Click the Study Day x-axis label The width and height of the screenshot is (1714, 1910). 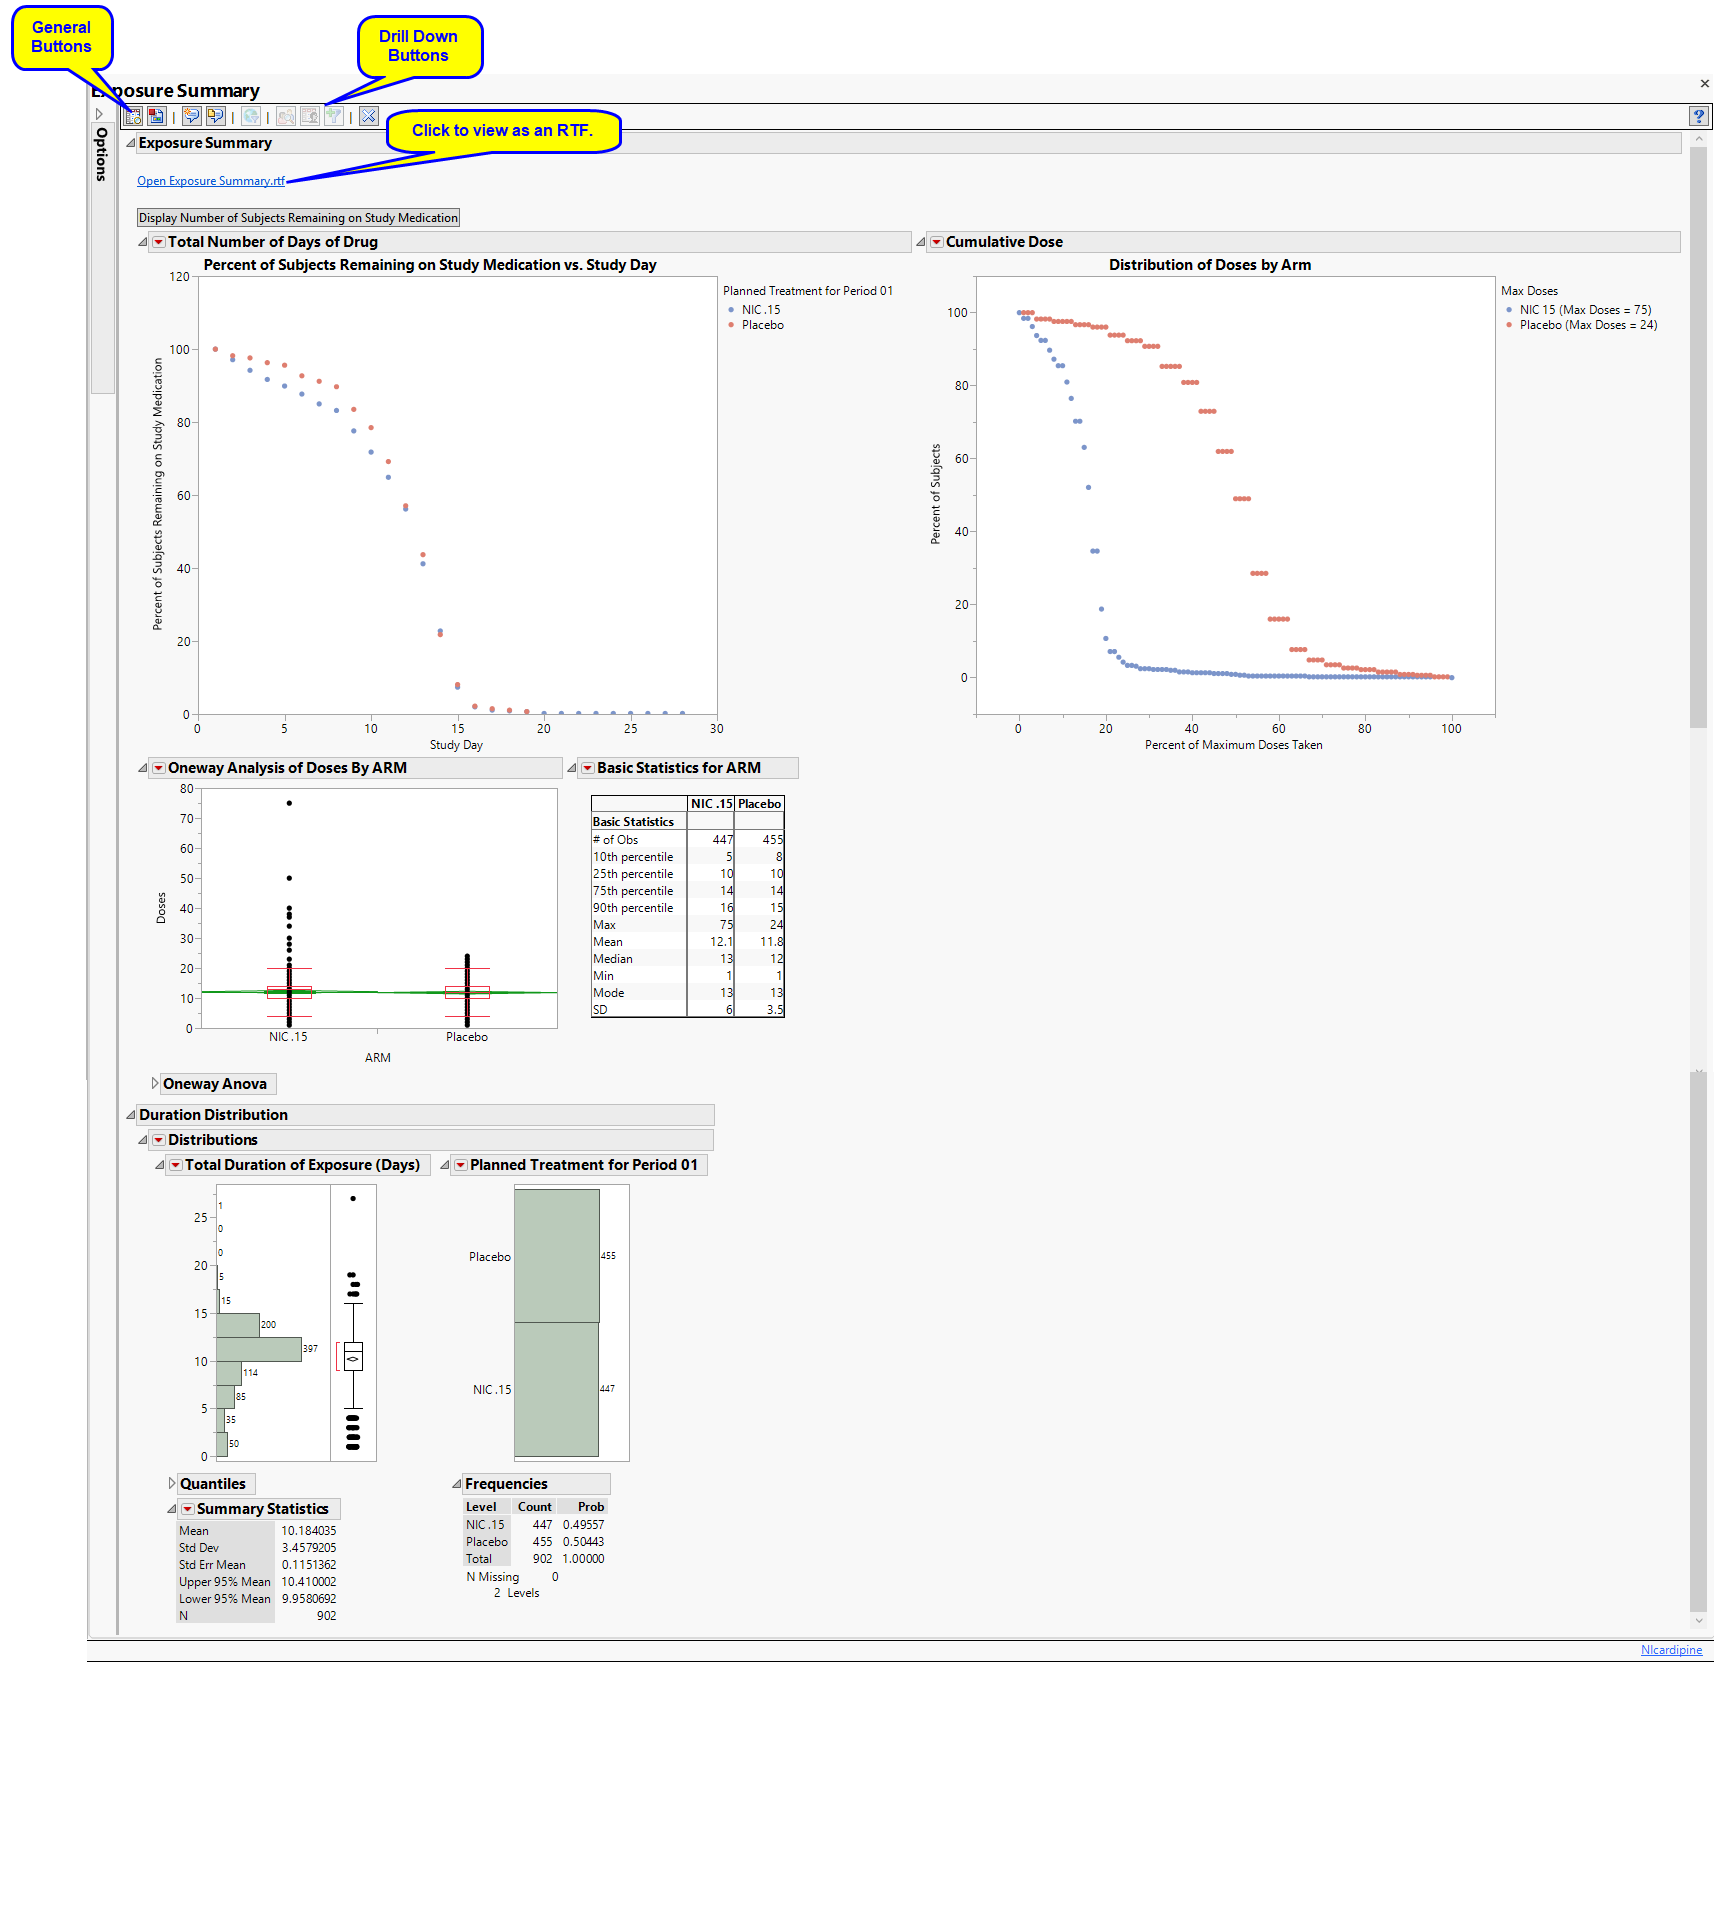click(x=456, y=745)
